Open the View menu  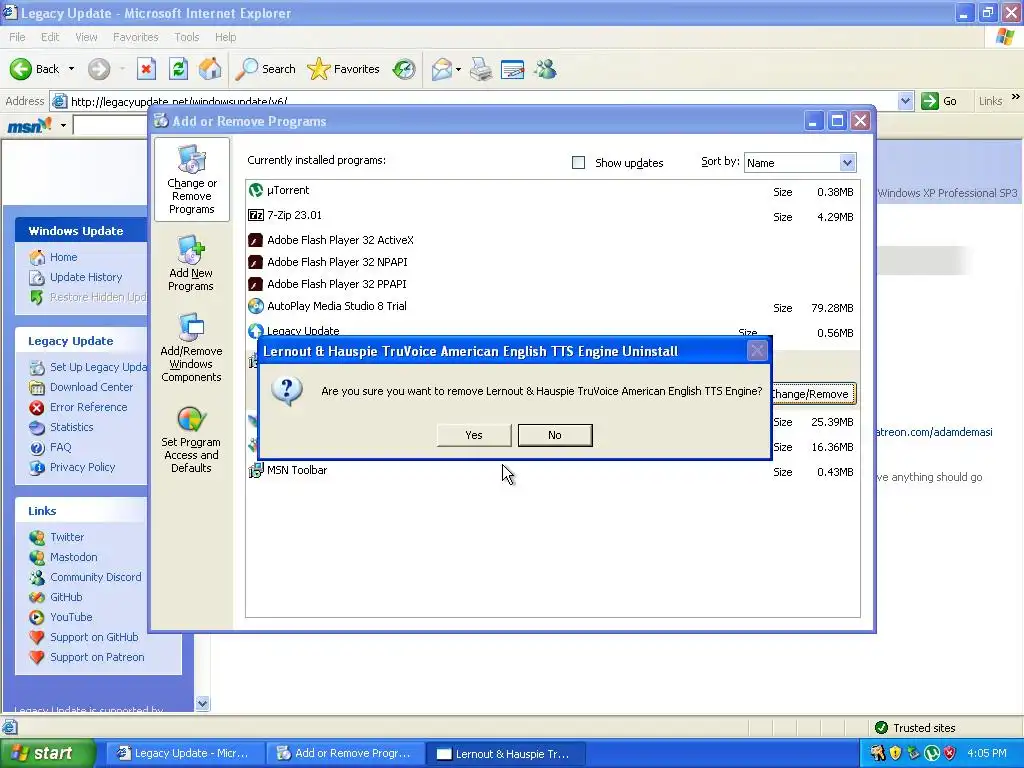click(86, 37)
